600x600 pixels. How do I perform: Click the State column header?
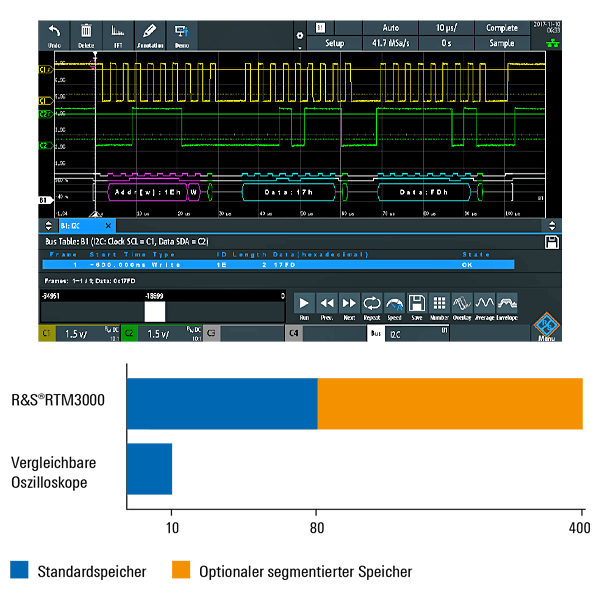(x=476, y=254)
